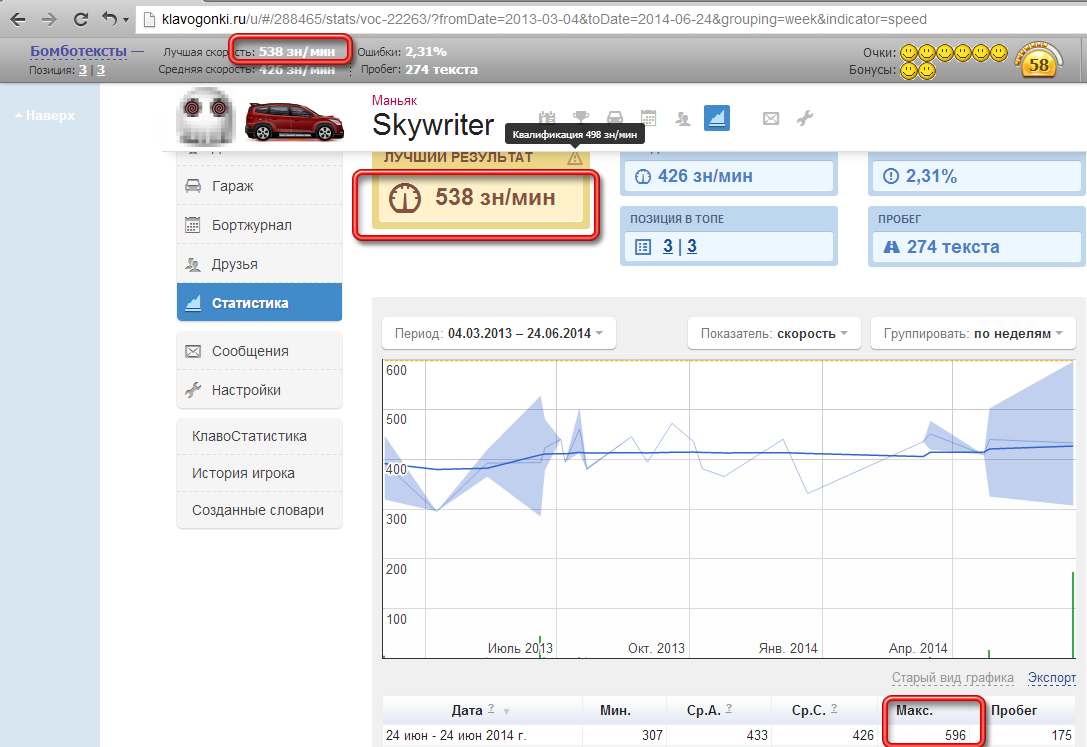Click the red car picture in profile header
The height and width of the screenshot is (747, 1087).
click(295, 121)
